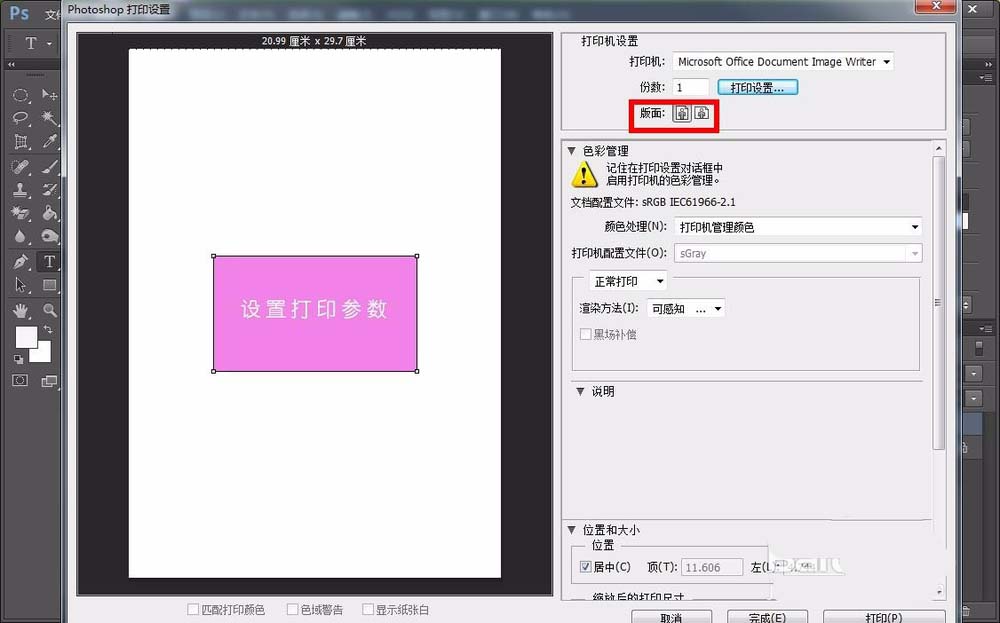Click the pink 设置打印参数 preview image
This screenshot has width=1000, height=623.
[315, 314]
